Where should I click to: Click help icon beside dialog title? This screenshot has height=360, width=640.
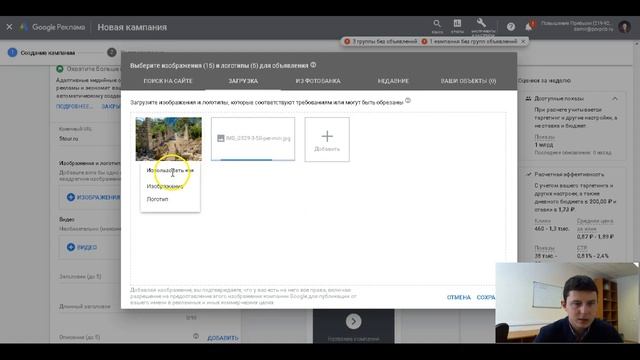[x=313, y=65]
